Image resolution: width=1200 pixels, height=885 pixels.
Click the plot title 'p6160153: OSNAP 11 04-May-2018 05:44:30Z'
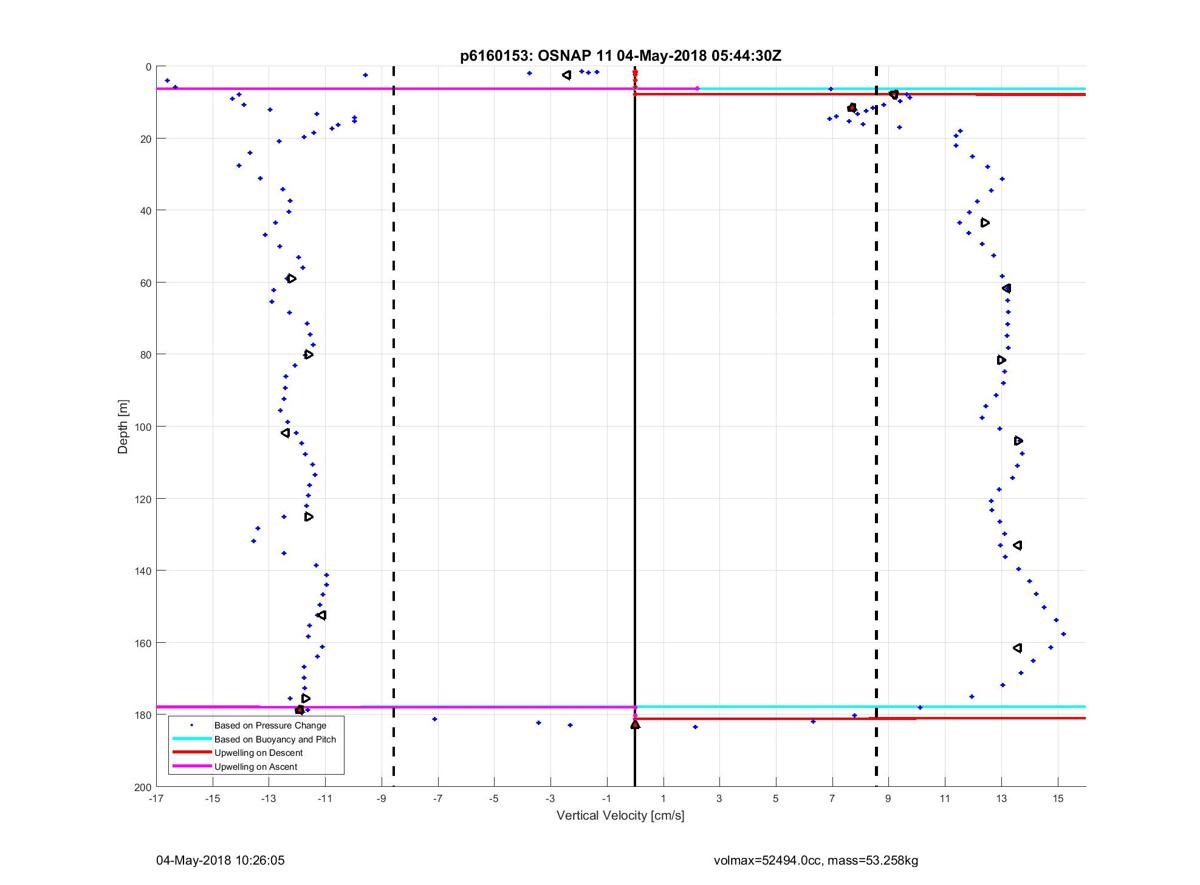coord(620,56)
